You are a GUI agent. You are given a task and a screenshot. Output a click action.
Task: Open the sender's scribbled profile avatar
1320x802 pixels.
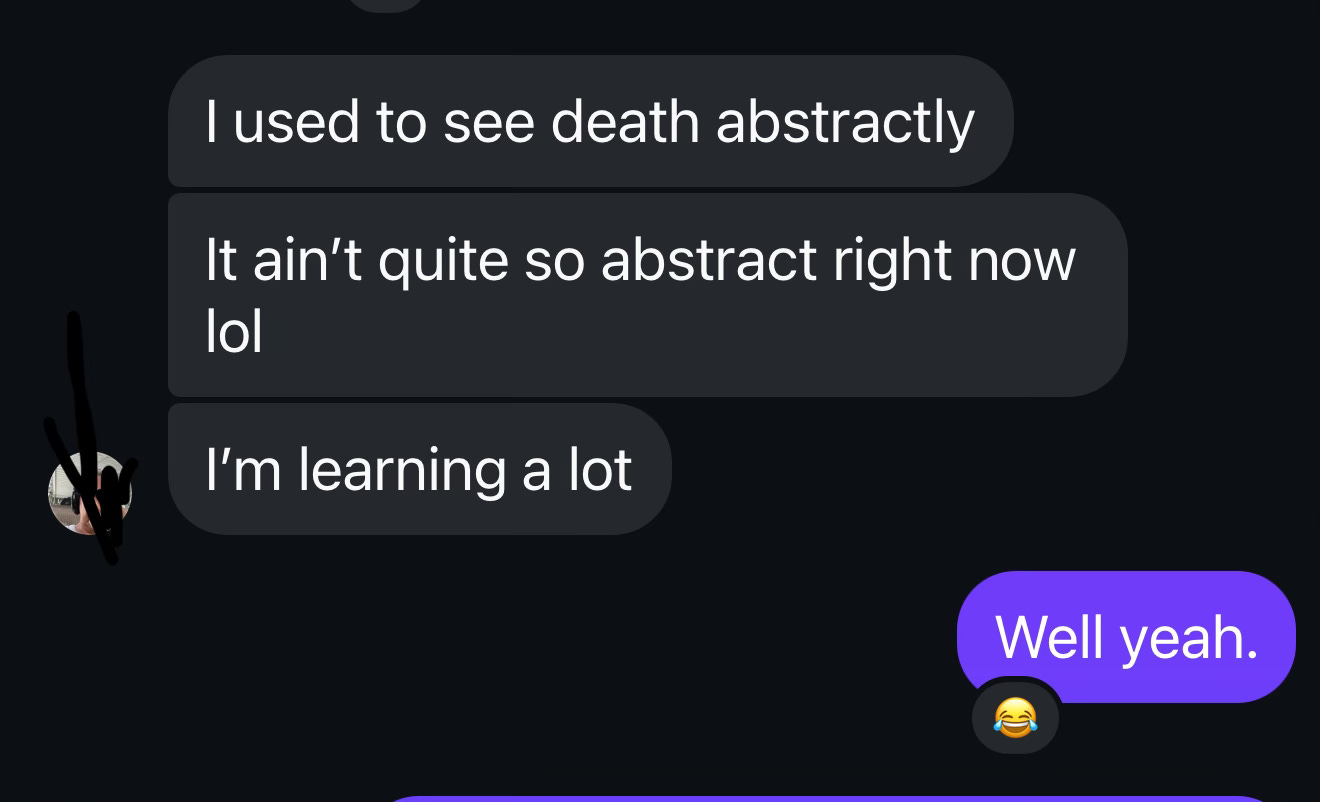(x=90, y=492)
